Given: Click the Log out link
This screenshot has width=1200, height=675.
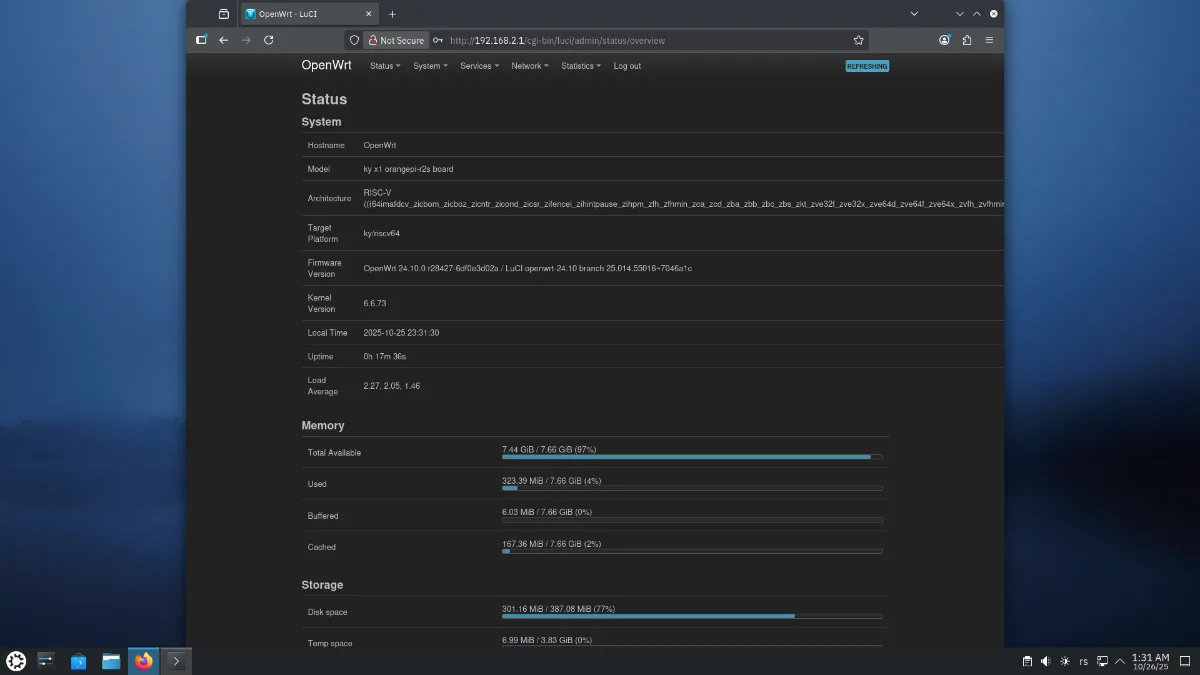Looking at the screenshot, I should (x=627, y=66).
